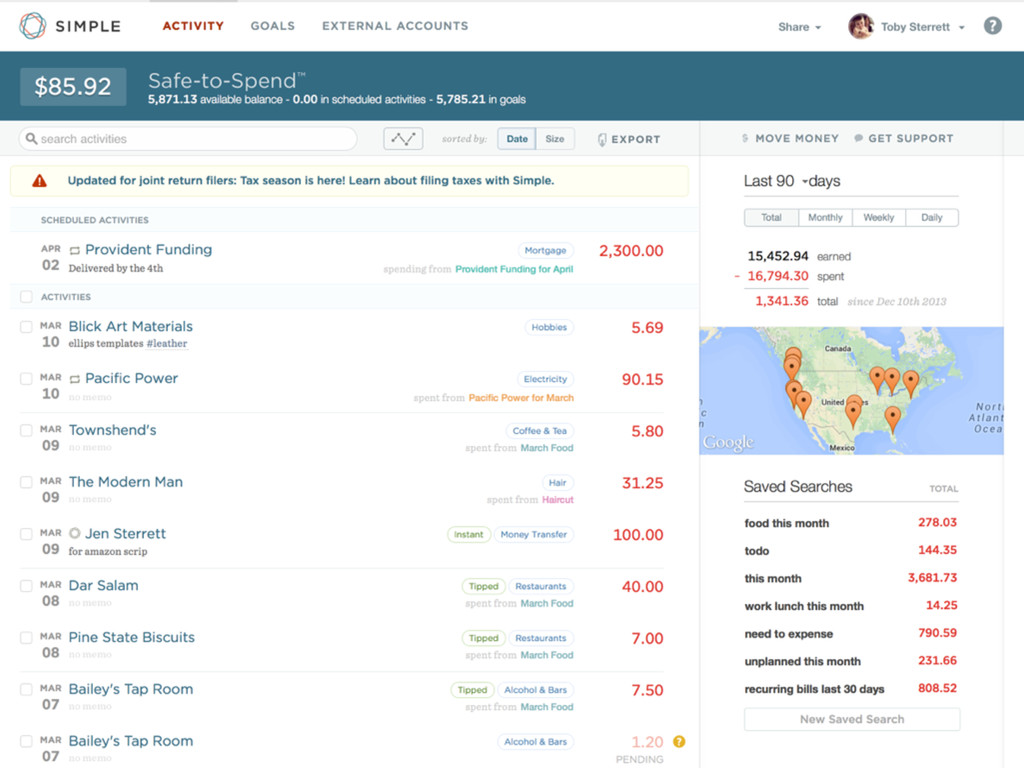Image resolution: width=1024 pixels, height=768 pixels.
Task: Click the Simple logo icon
Action: point(32,26)
